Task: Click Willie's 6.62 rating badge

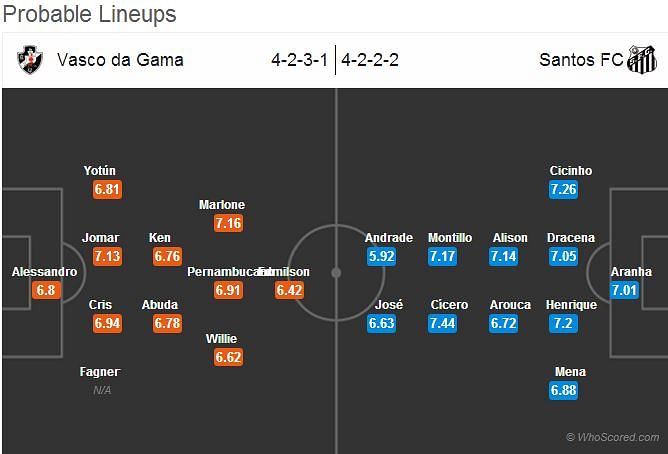Action: point(228,357)
